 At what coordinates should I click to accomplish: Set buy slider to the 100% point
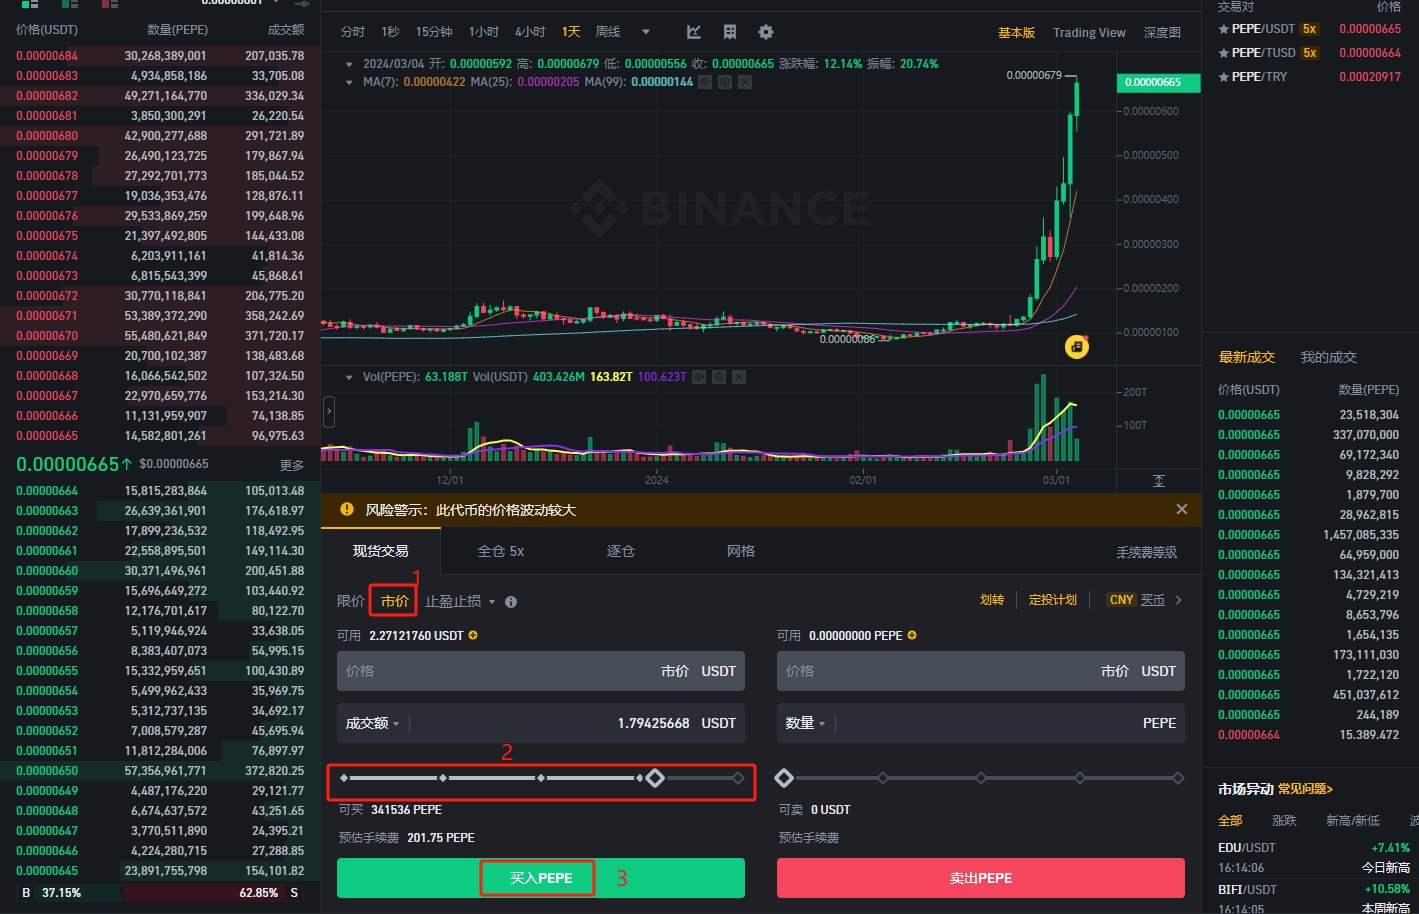(x=738, y=778)
